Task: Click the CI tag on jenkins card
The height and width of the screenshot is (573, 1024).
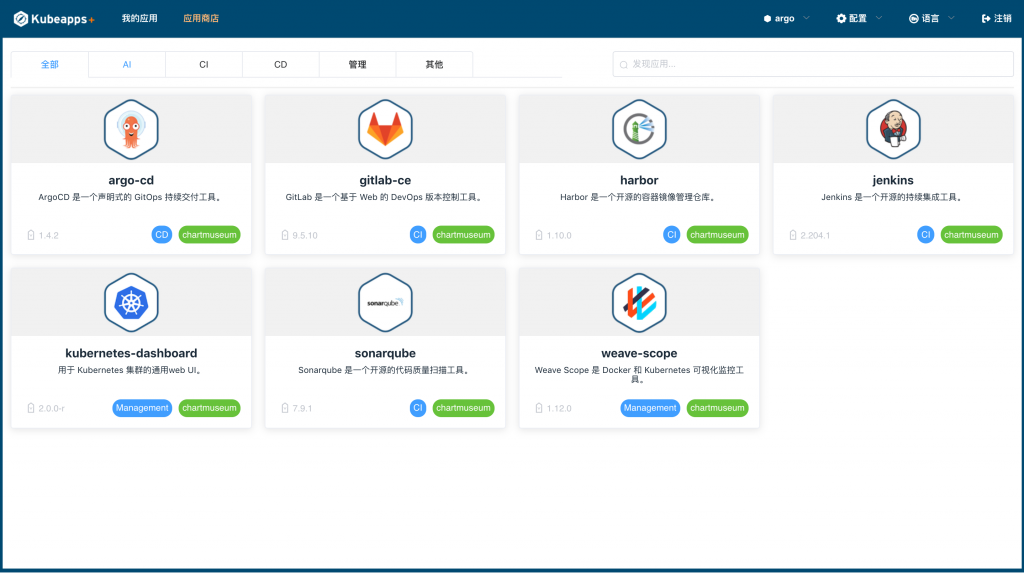Action: point(925,235)
